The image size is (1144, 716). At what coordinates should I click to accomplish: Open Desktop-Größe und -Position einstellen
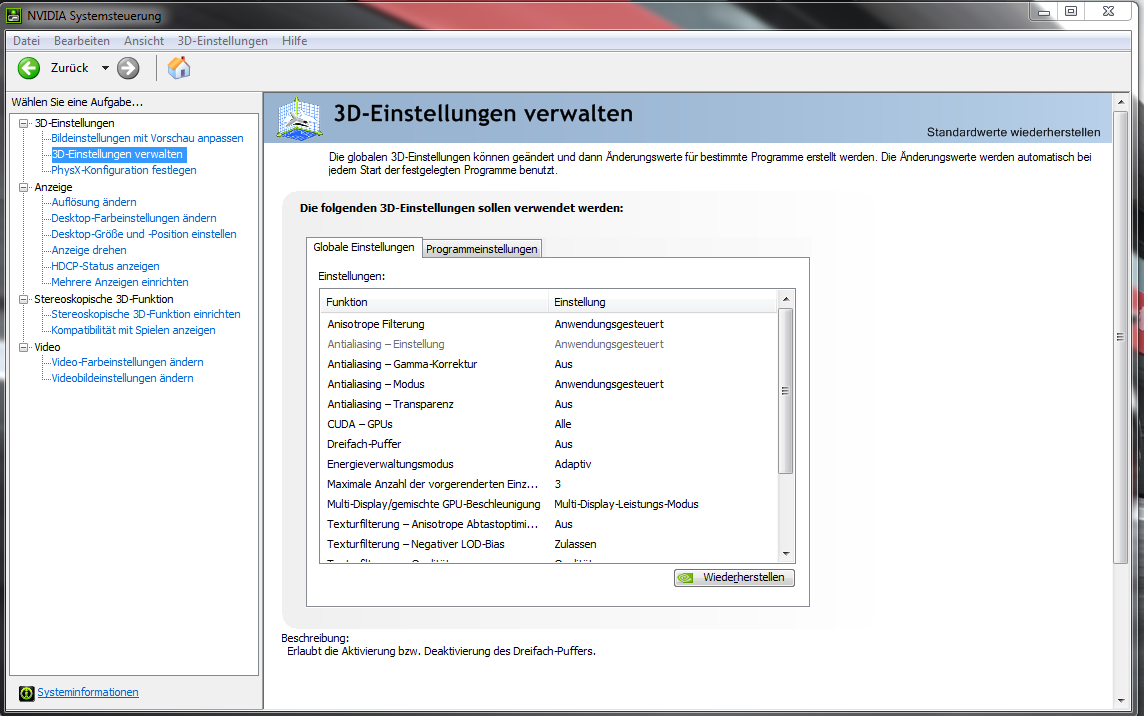click(144, 234)
